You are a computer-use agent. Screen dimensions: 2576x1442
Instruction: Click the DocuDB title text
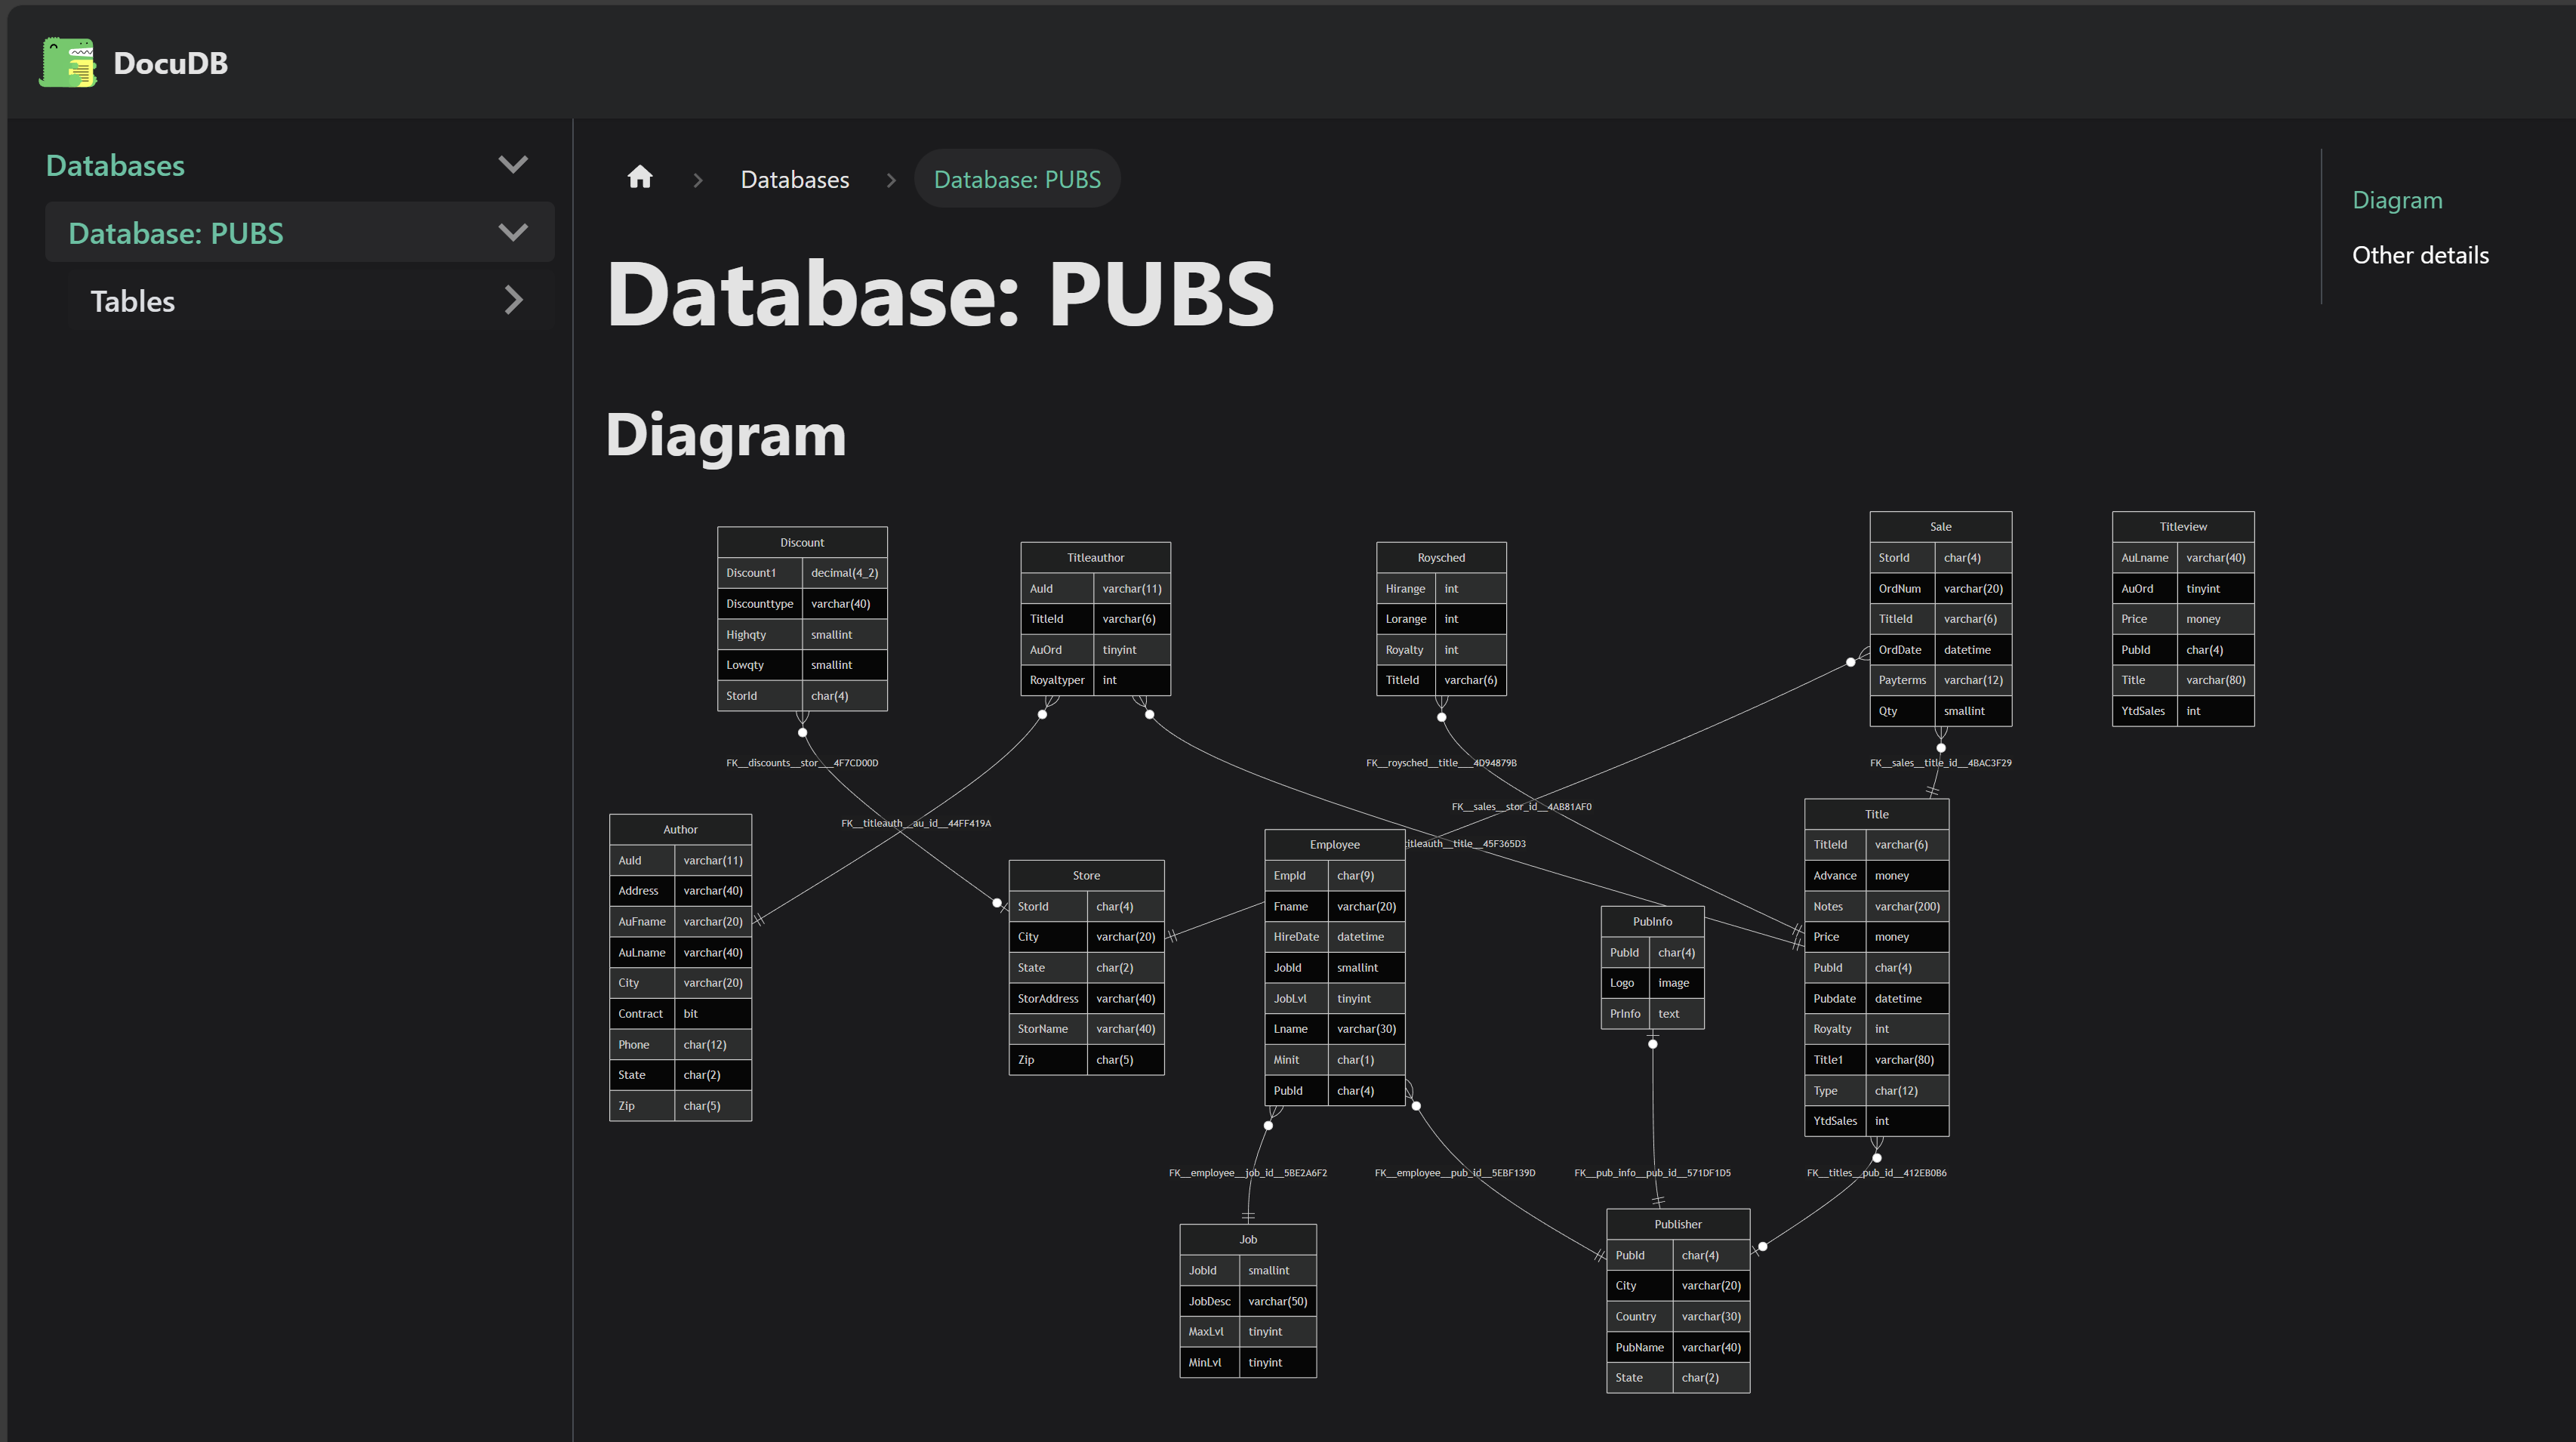[171, 63]
